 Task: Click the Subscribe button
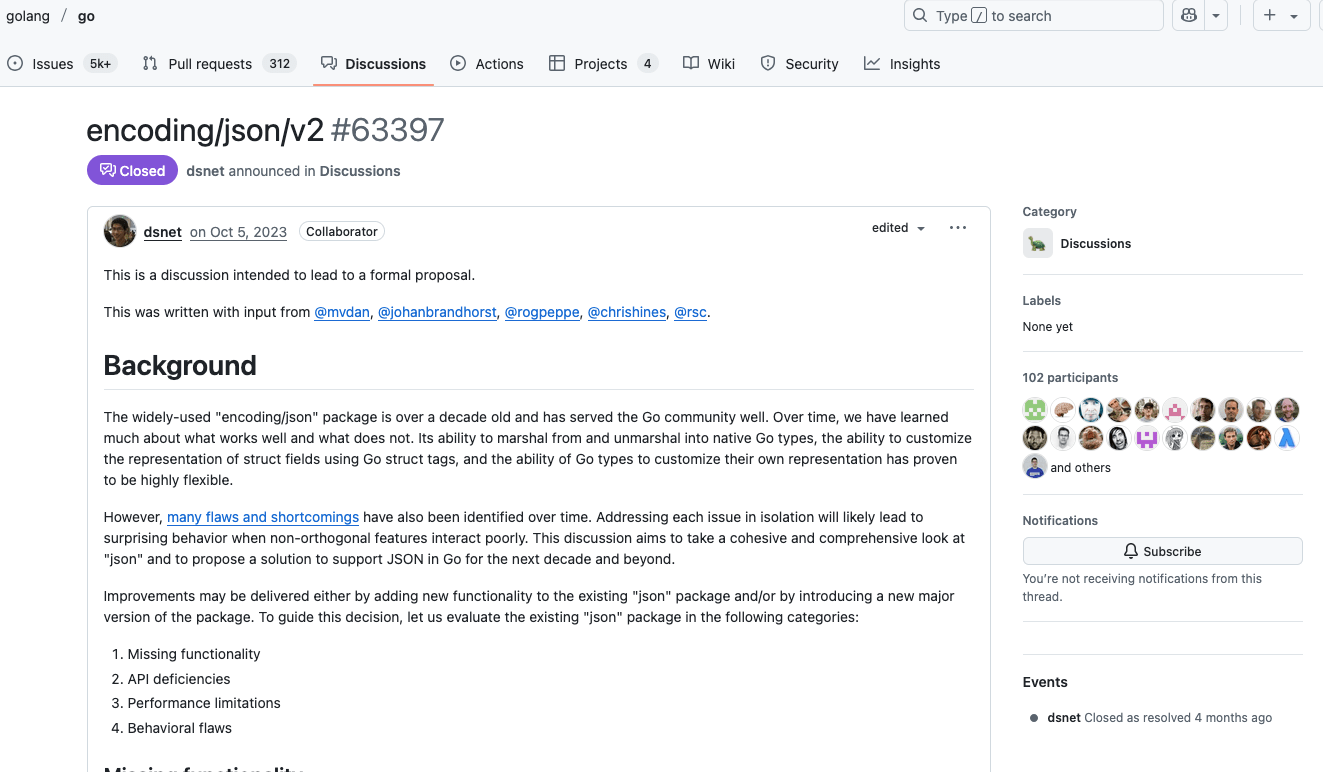tap(1162, 551)
